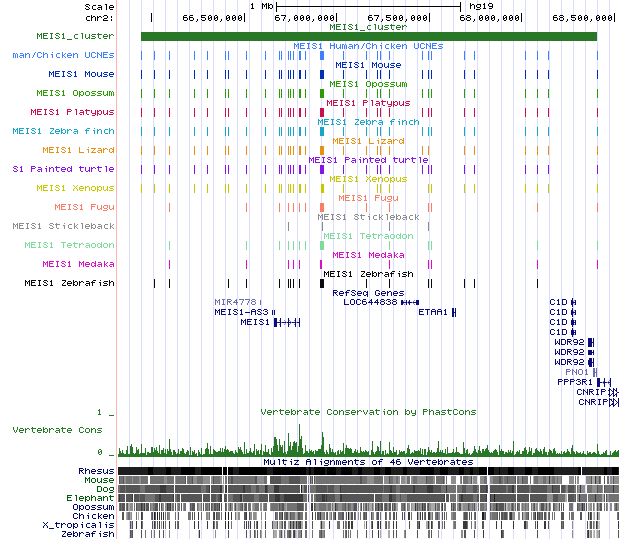Open the RefSeq Genes track title
The width and height of the screenshot is (620, 539).
pyautogui.click(x=368, y=293)
